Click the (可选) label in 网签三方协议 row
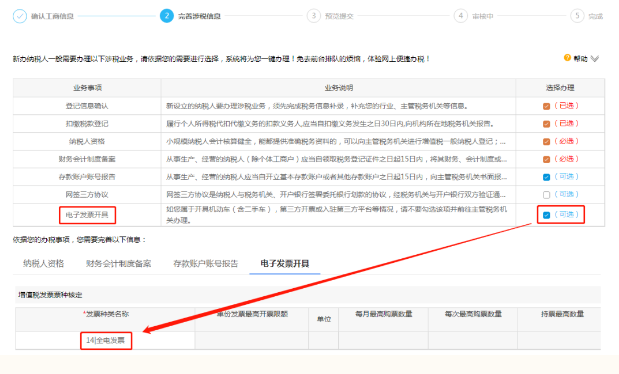Image resolution: width=619 pixels, height=374 pixels. click(x=566, y=194)
